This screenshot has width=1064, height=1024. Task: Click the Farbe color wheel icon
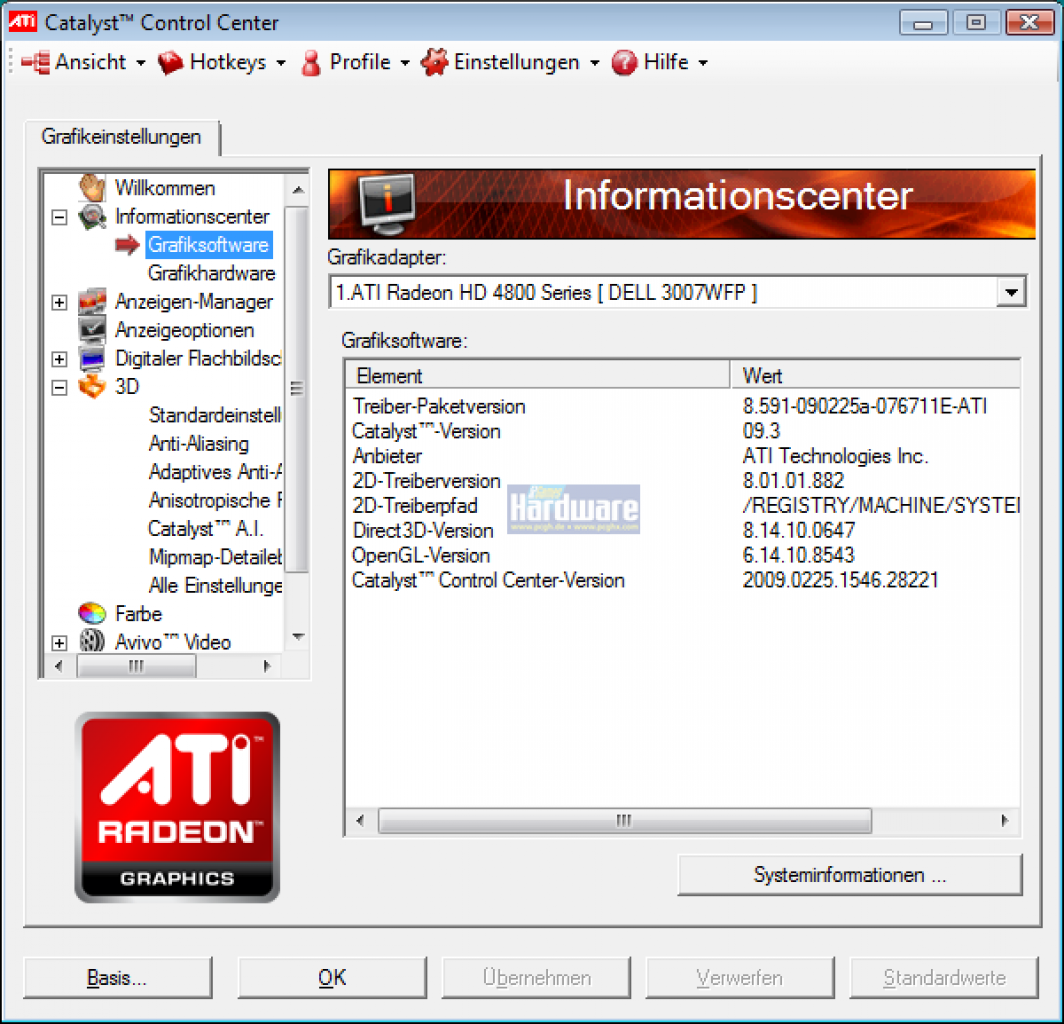pos(92,613)
